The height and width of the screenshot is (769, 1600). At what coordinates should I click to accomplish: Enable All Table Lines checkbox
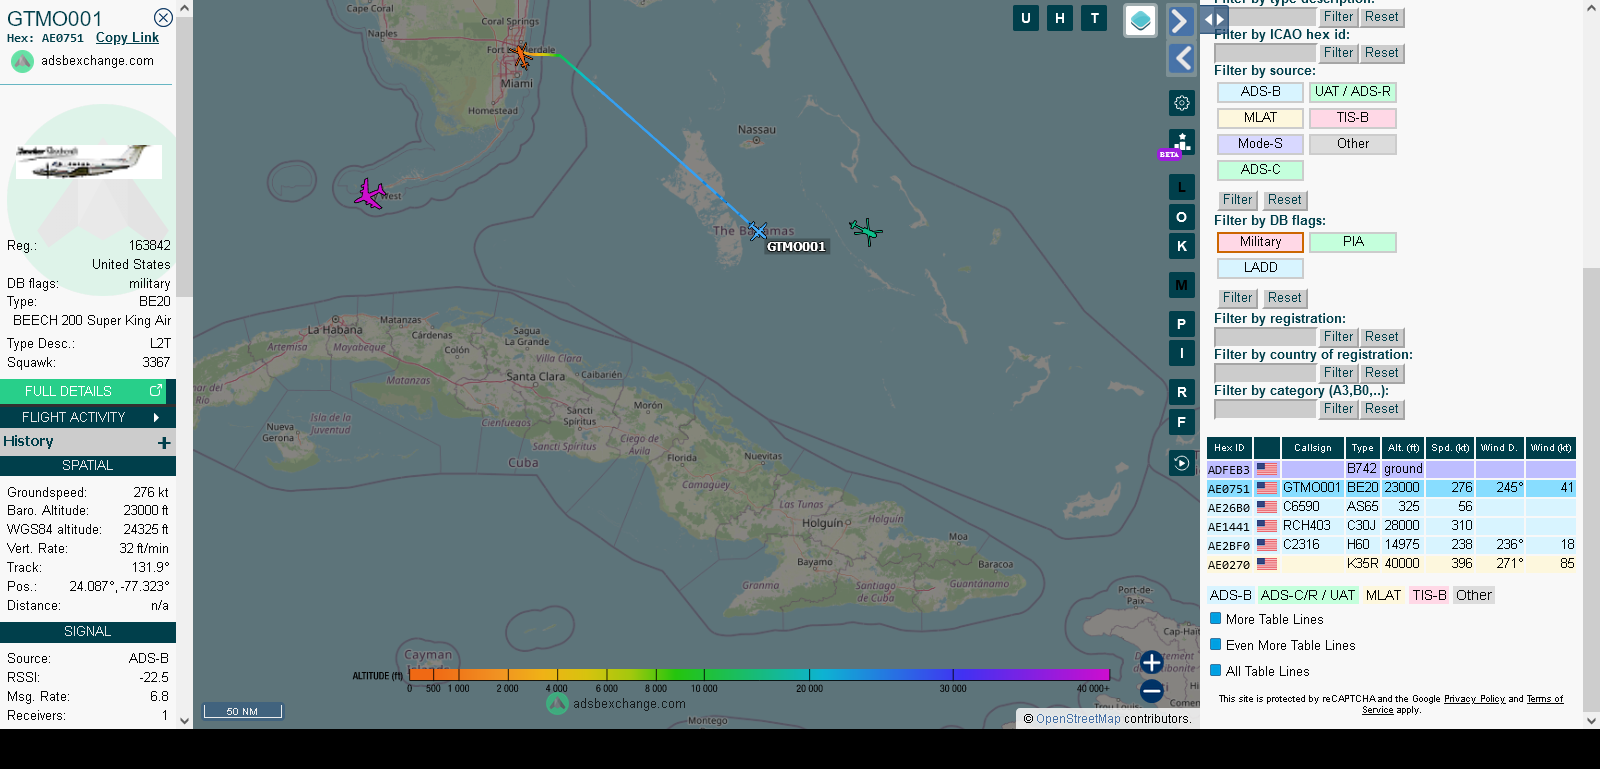1216,671
